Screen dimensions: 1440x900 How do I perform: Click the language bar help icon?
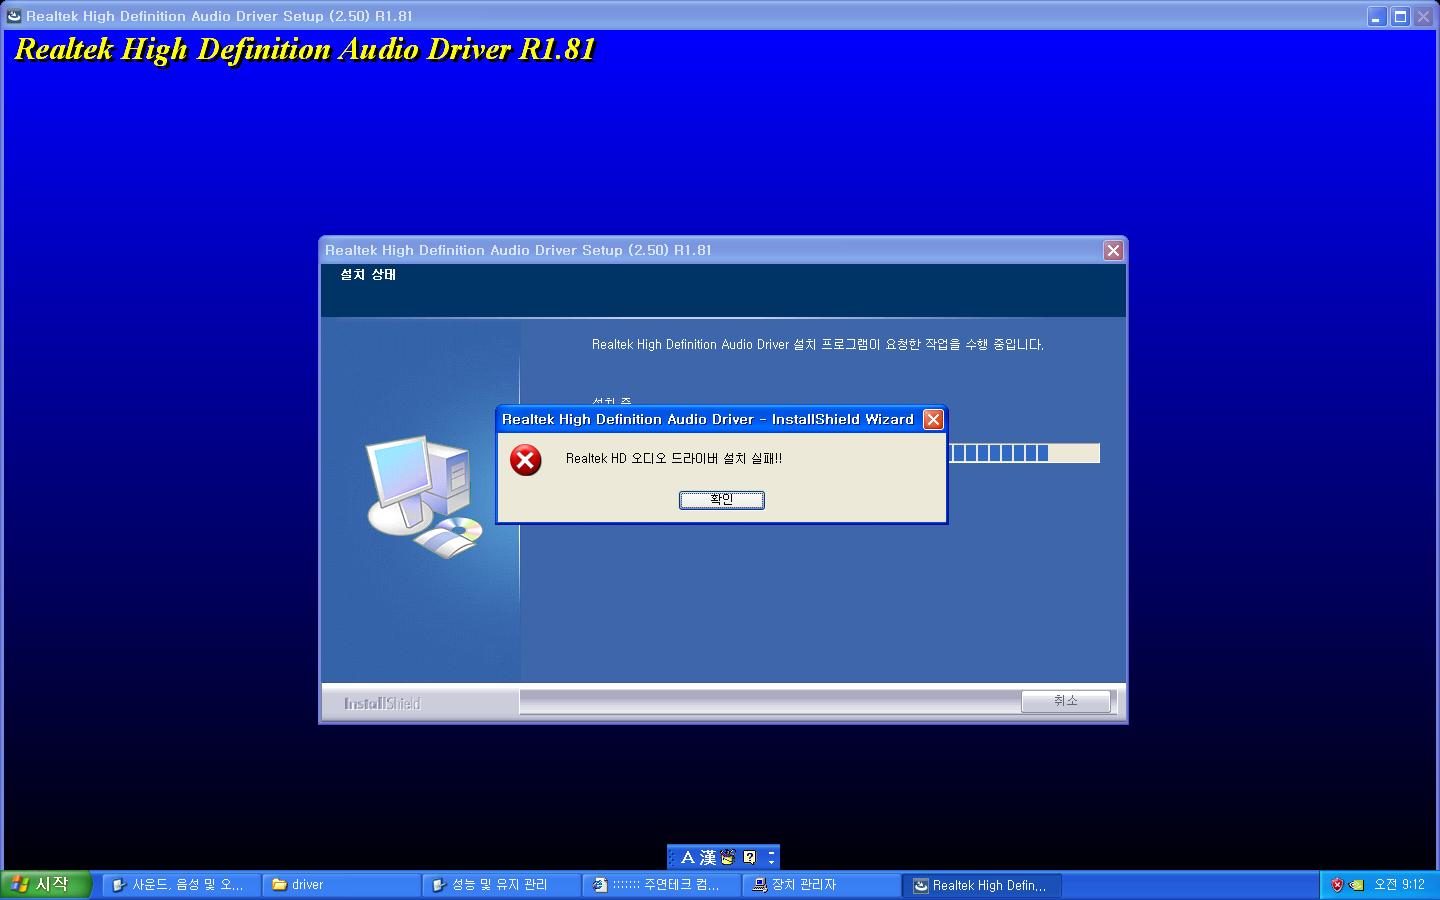pyautogui.click(x=750, y=858)
